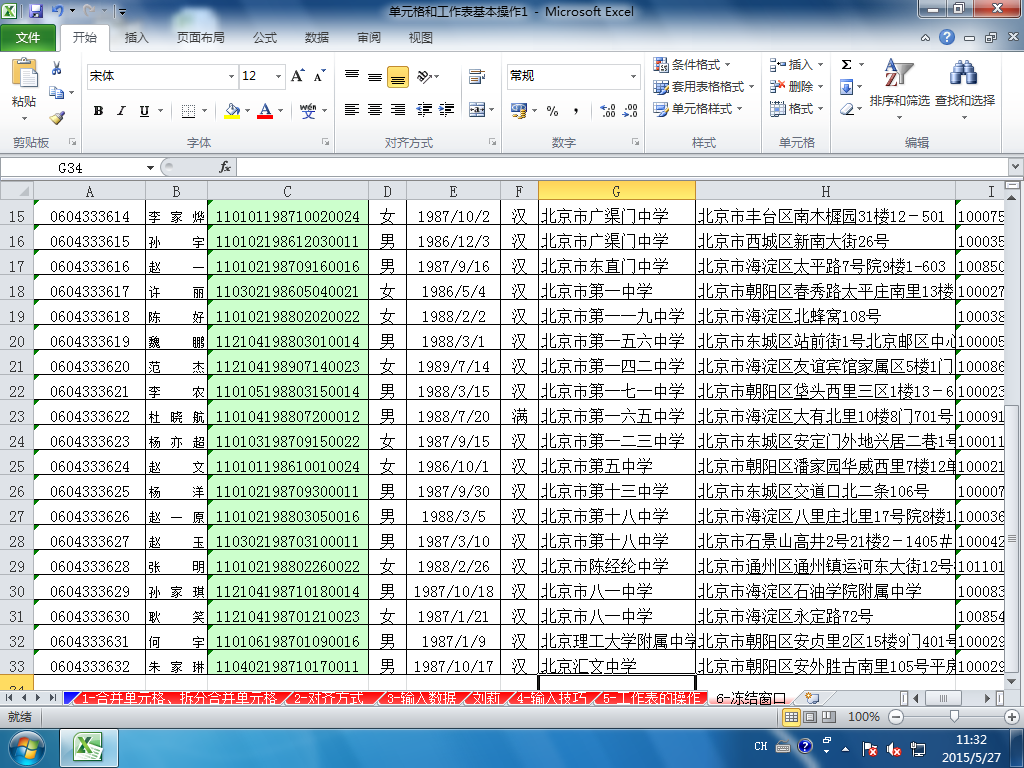The image size is (1024, 768).
Task: Click the Clear eraser icon
Action: [846, 109]
